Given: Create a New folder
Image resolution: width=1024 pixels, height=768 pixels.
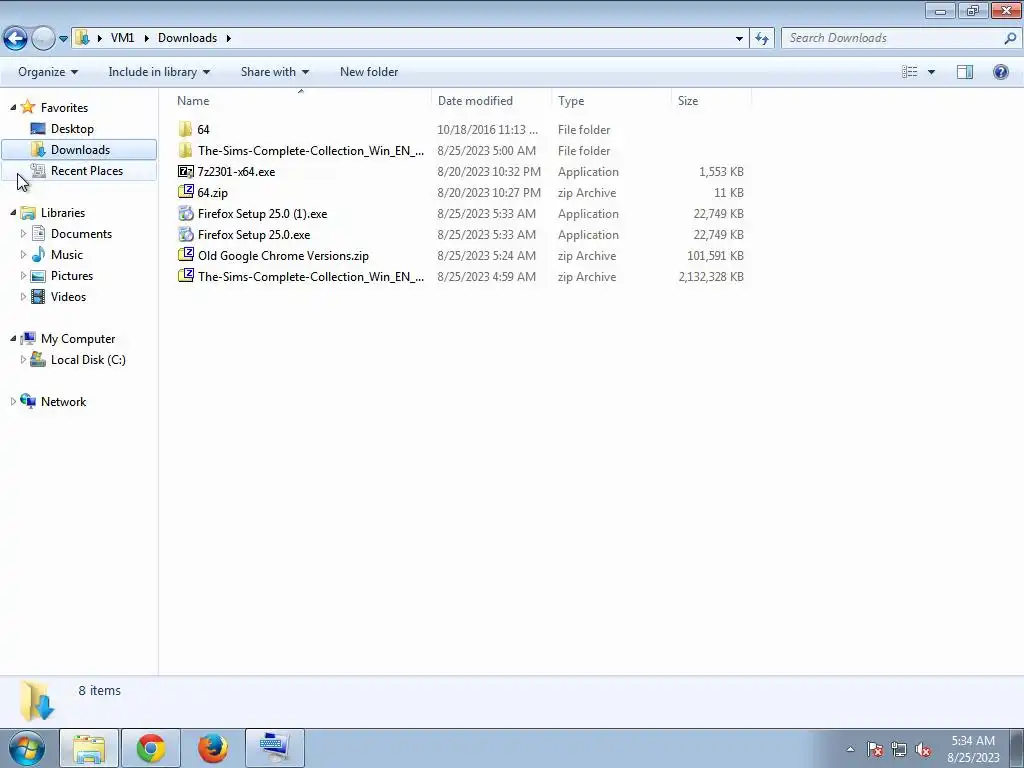Looking at the screenshot, I should click(x=369, y=72).
